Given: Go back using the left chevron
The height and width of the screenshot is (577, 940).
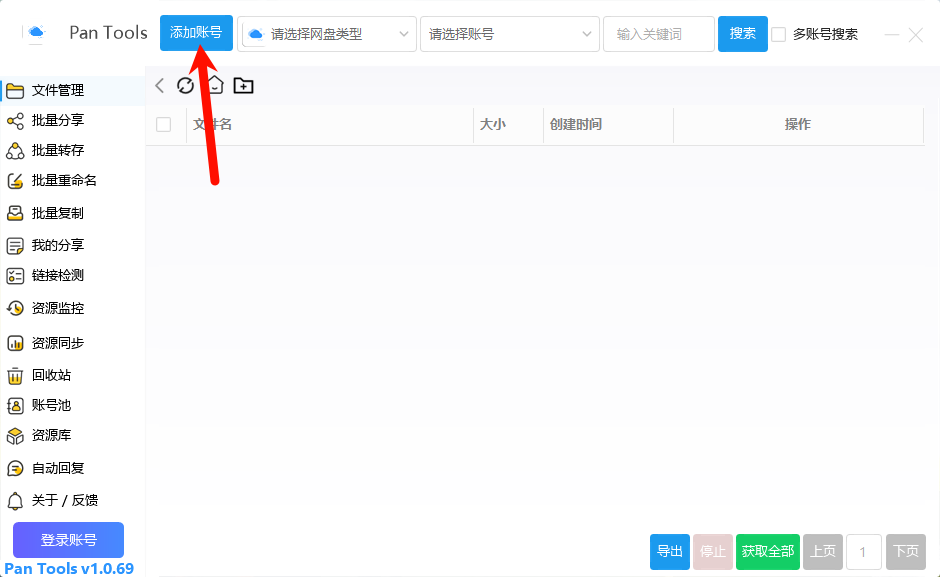Looking at the screenshot, I should 159,86.
